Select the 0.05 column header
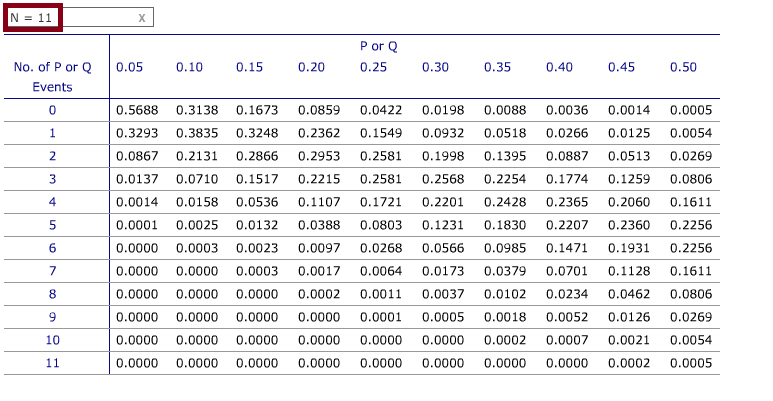 [129, 67]
